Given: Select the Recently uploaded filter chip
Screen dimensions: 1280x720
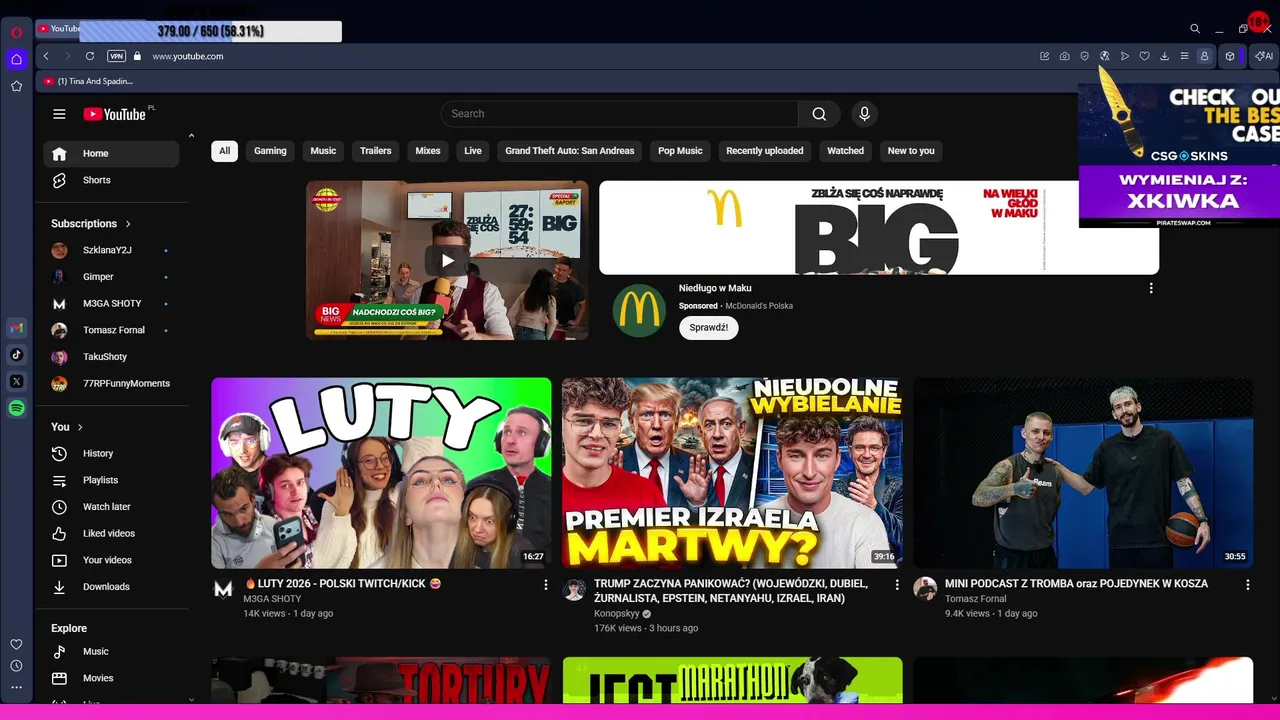Looking at the screenshot, I should (765, 151).
